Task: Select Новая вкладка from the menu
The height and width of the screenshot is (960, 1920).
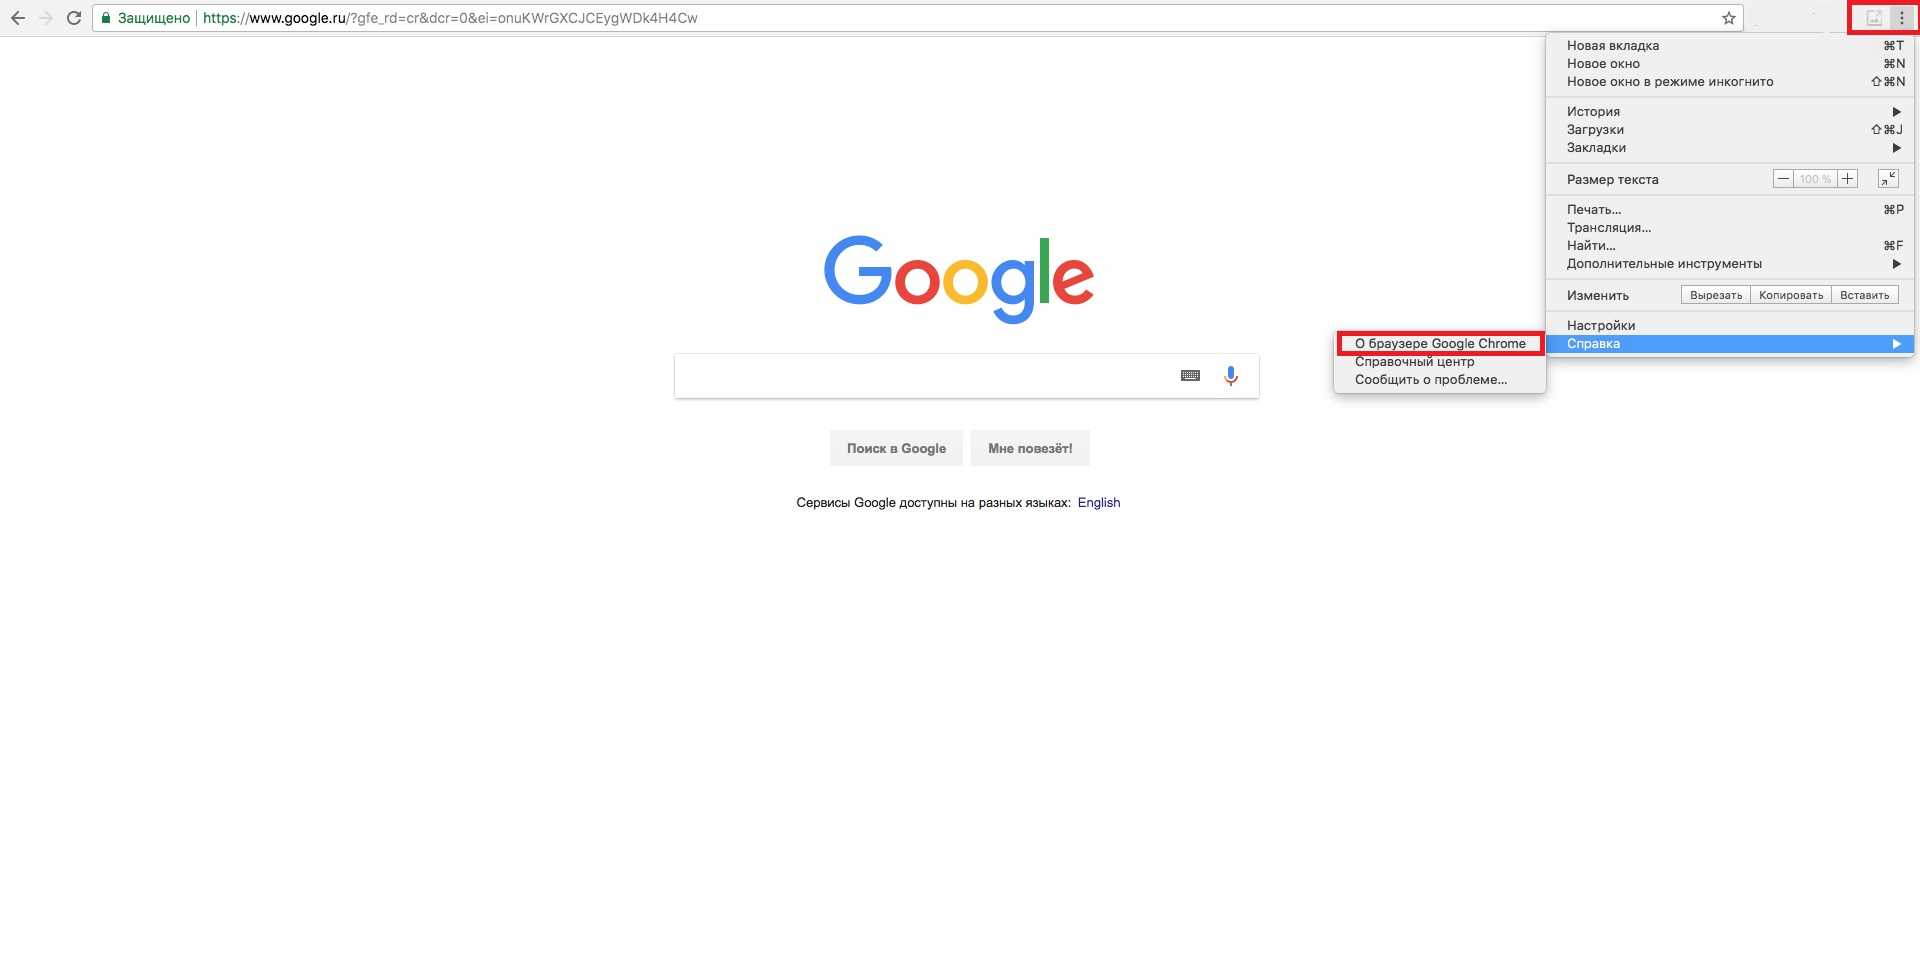Action: pyautogui.click(x=1730, y=46)
